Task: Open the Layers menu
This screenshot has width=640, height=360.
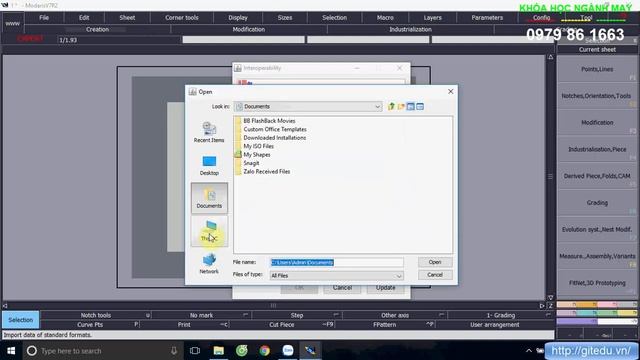Action: coord(432,18)
